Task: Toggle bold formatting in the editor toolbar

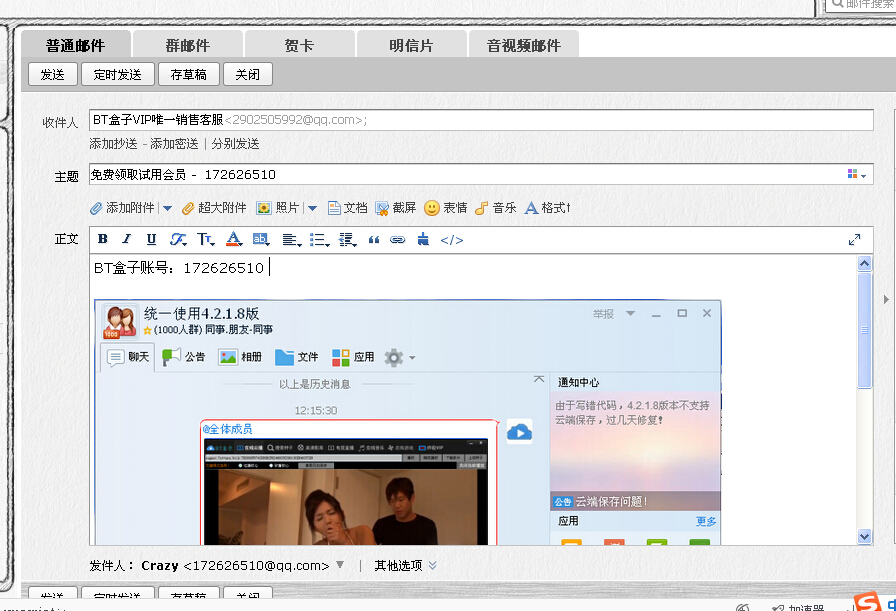Action: click(x=102, y=240)
